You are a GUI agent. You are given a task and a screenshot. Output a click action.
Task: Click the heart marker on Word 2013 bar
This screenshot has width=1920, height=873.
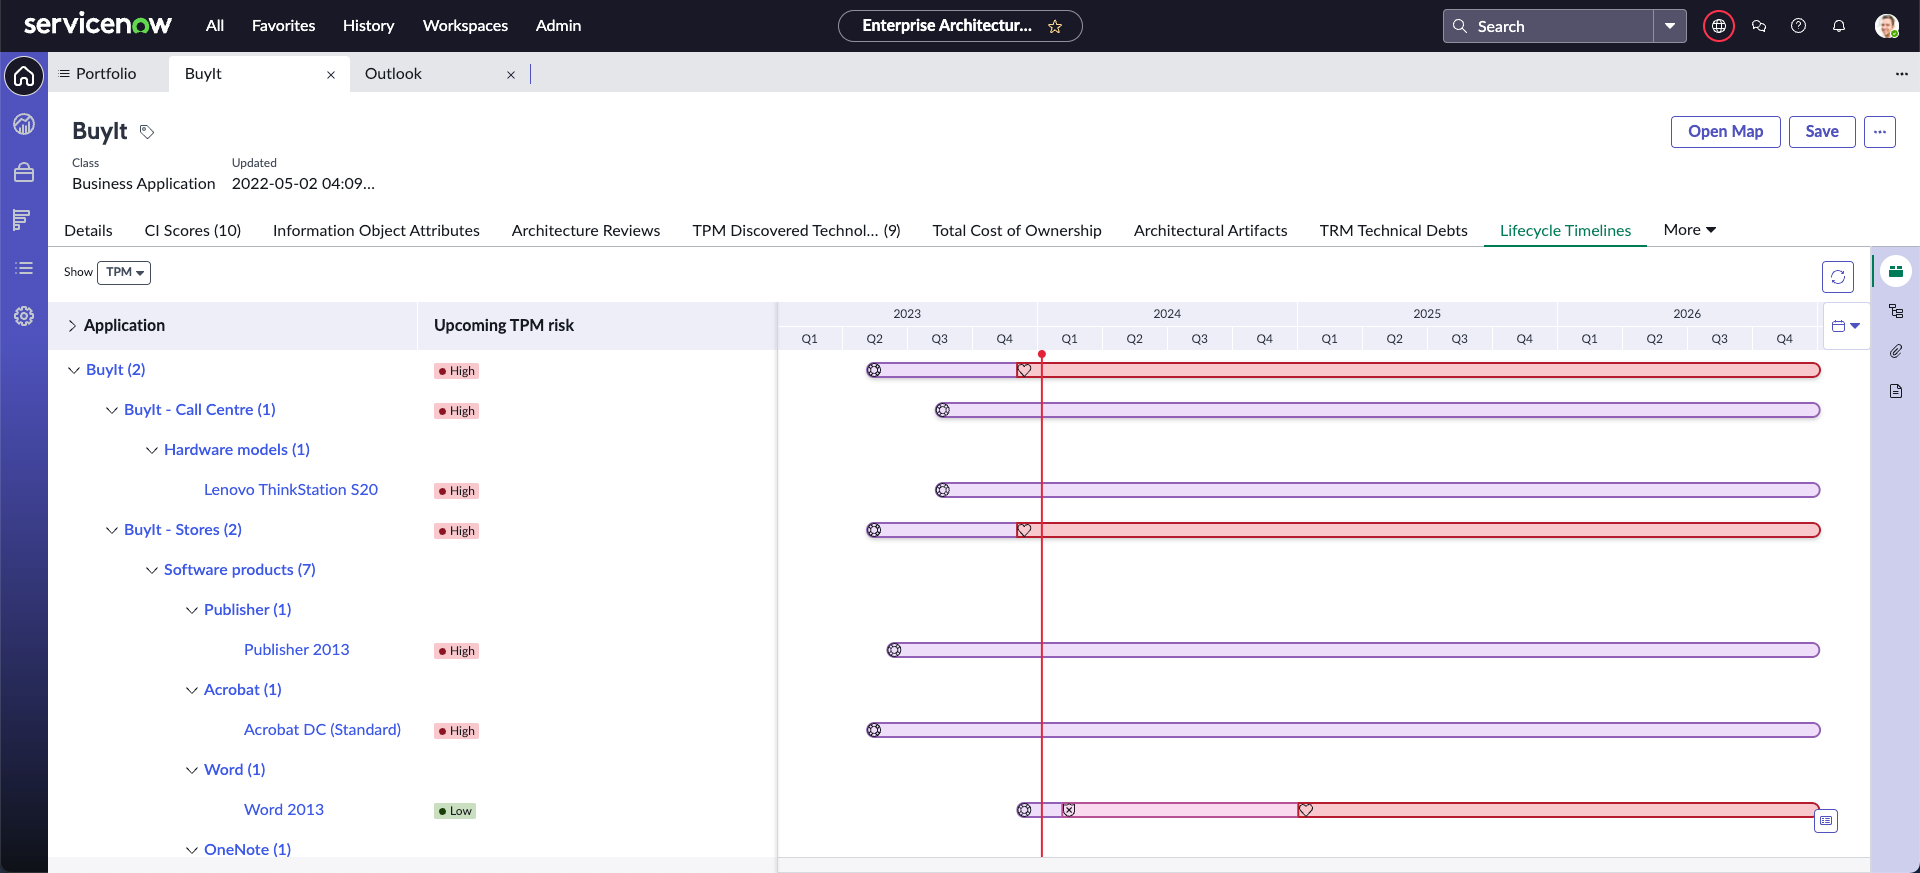(1305, 810)
